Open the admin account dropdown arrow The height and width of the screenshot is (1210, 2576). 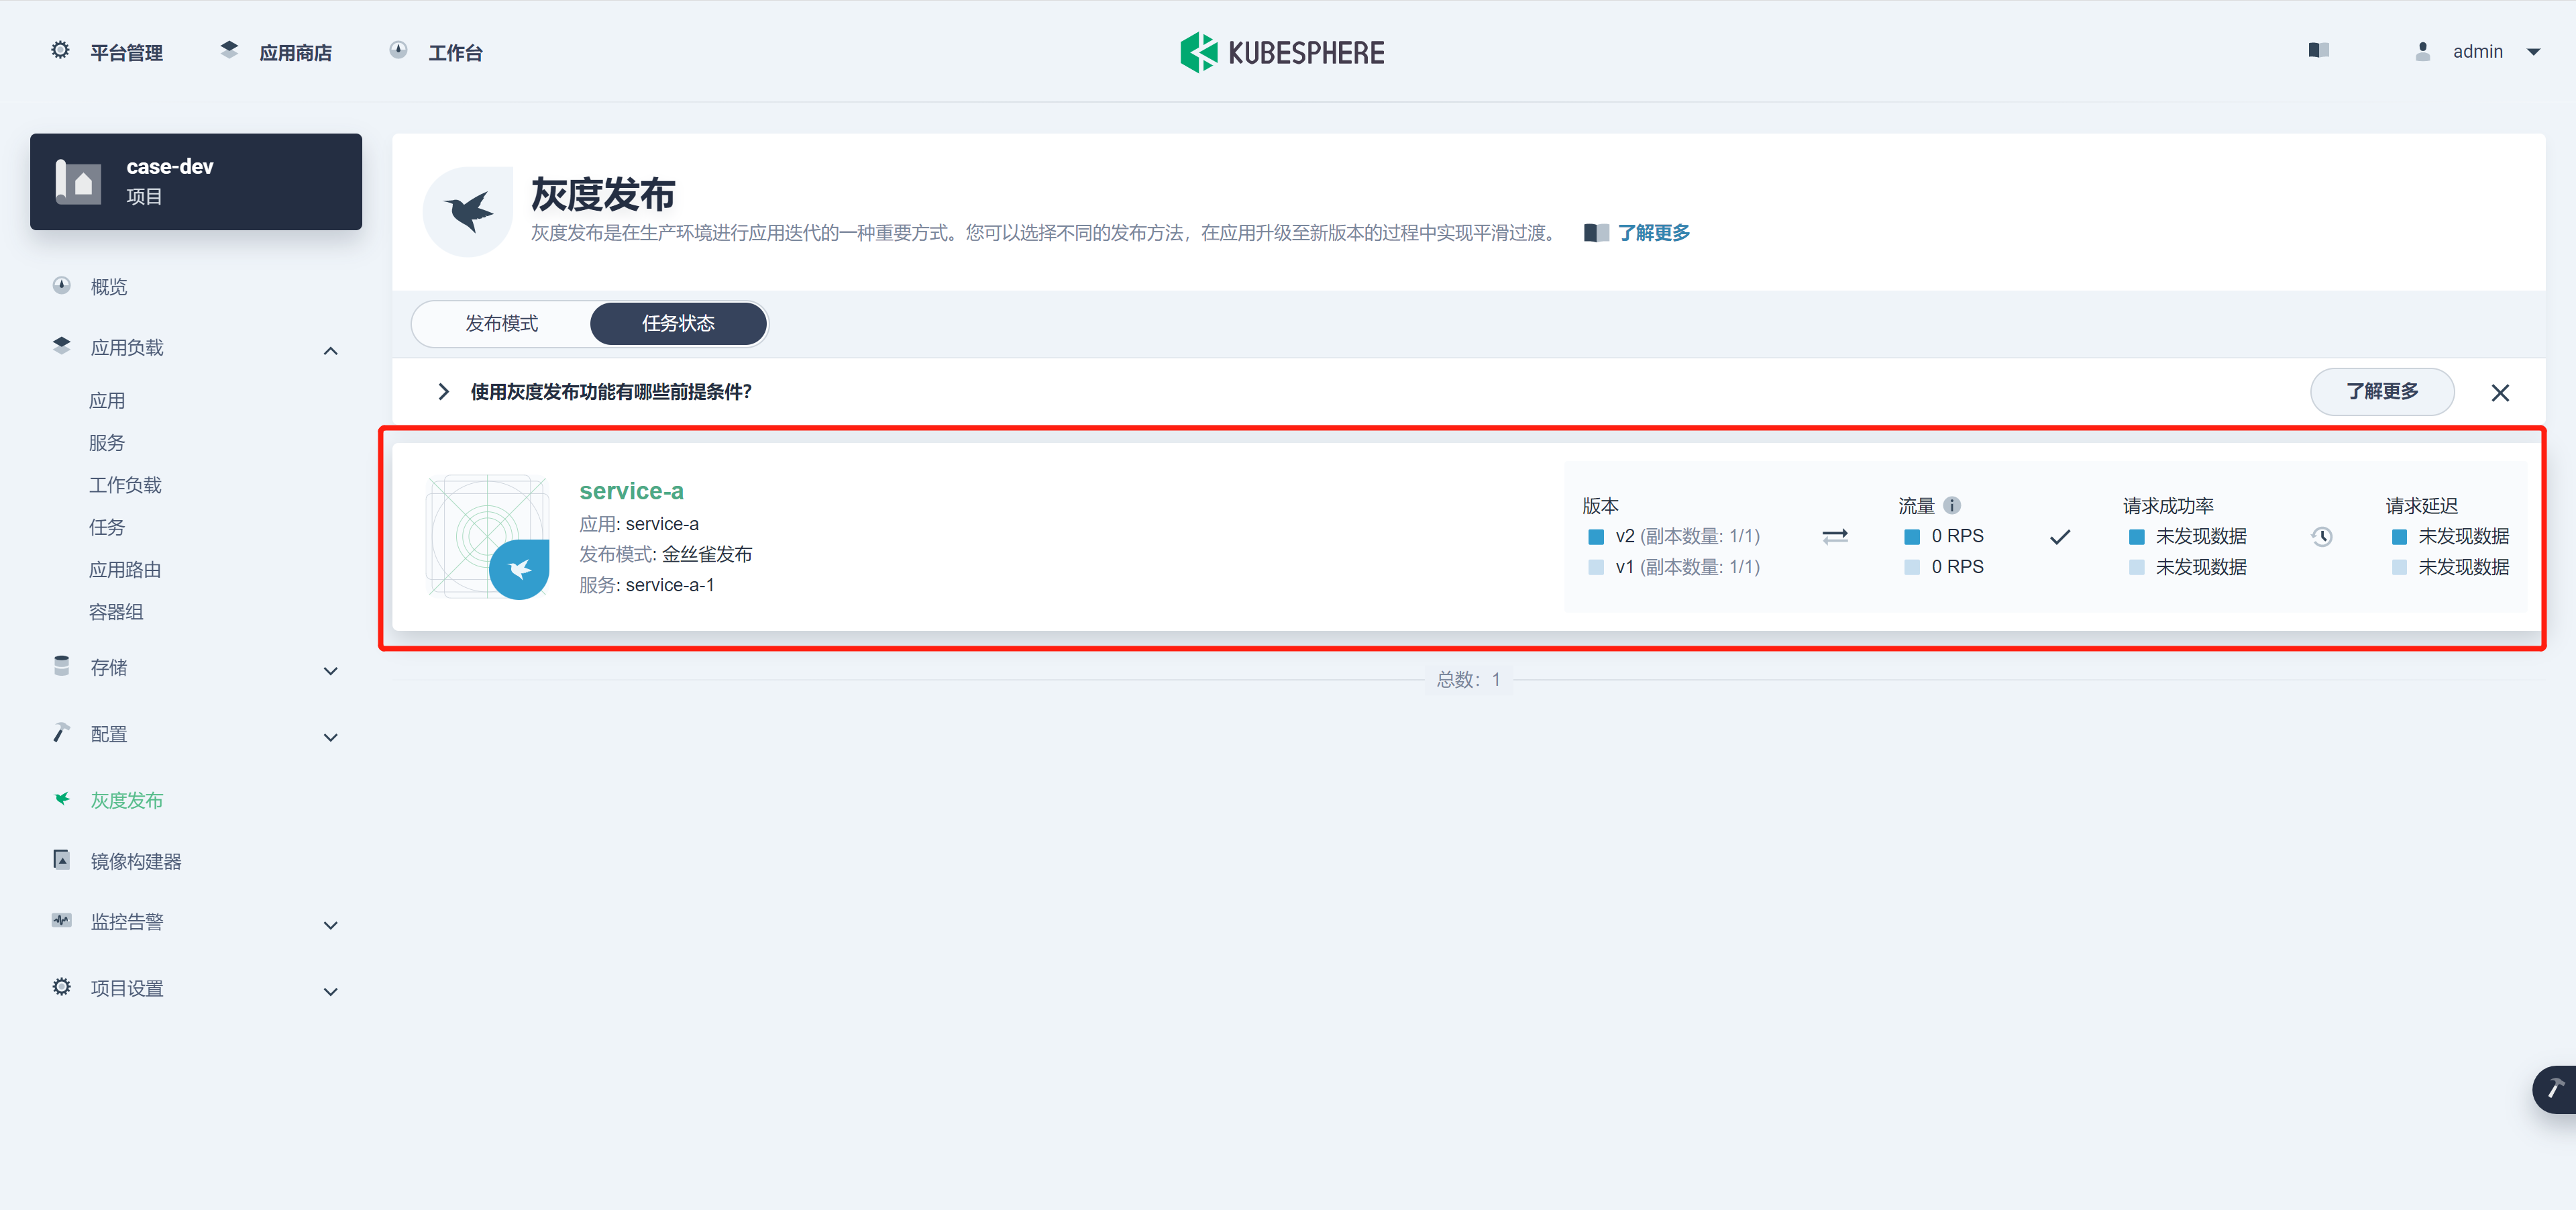2533,52
